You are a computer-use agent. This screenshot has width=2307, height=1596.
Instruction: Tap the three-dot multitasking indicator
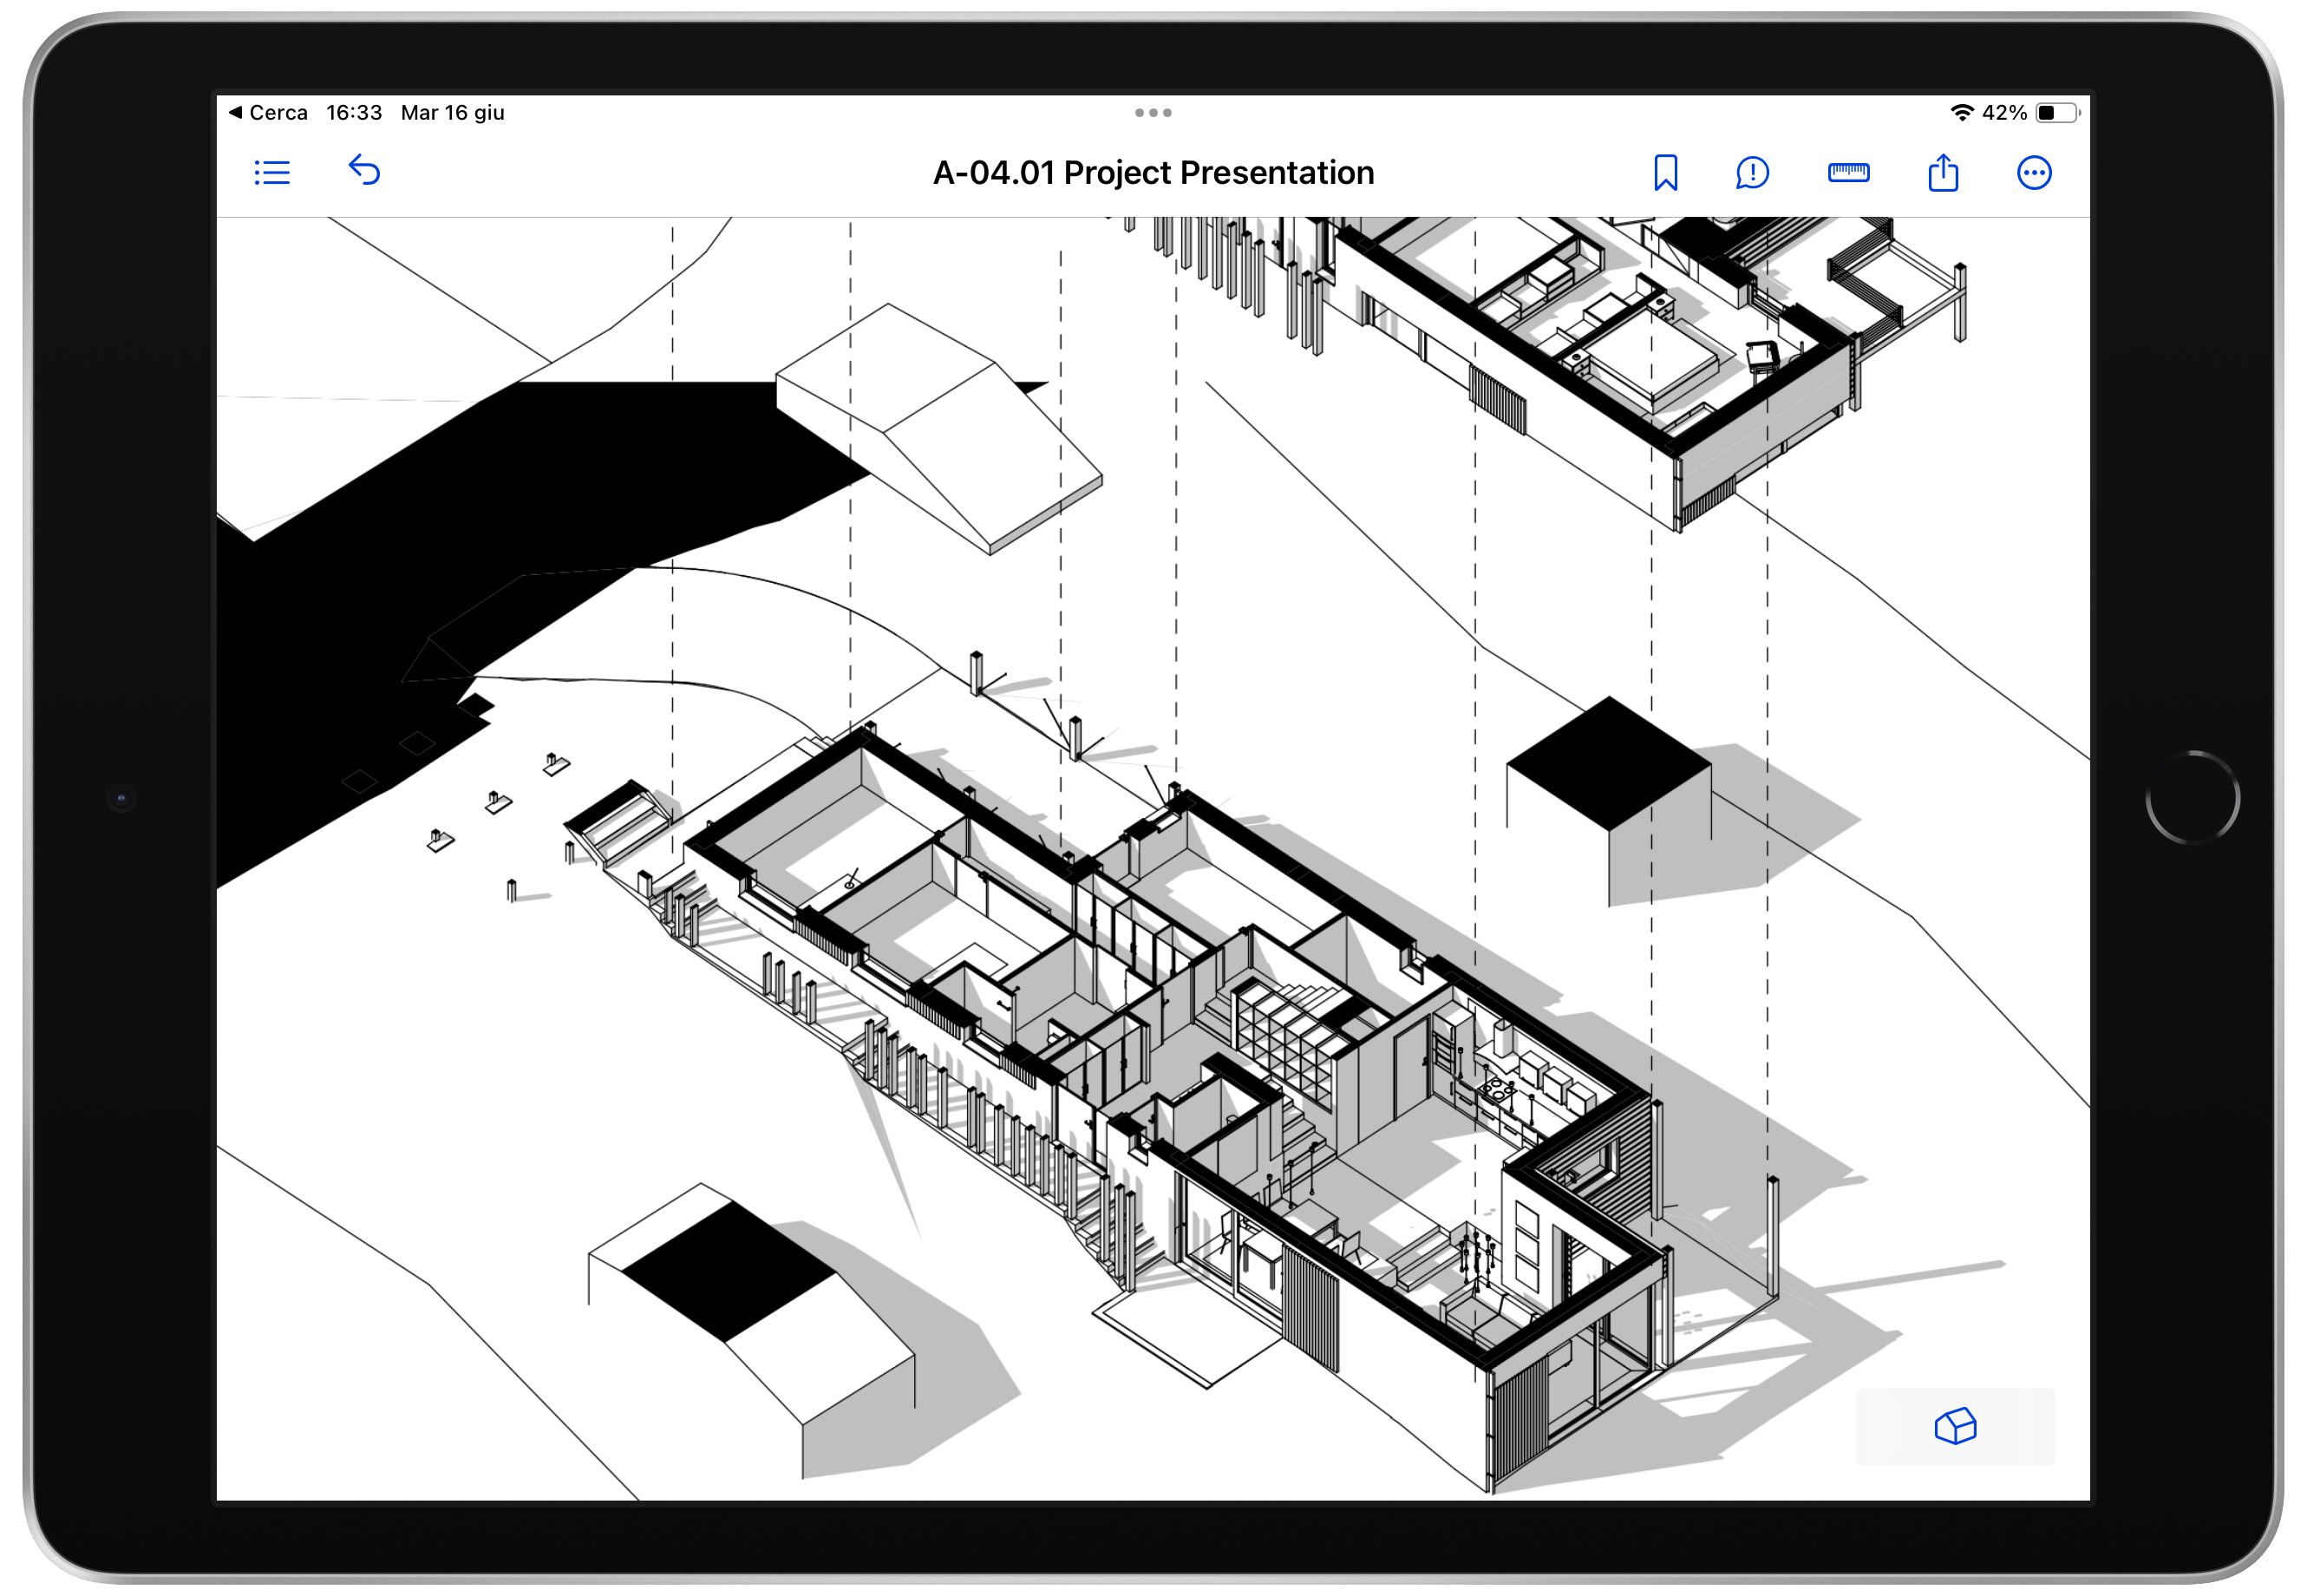coord(1153,113)
